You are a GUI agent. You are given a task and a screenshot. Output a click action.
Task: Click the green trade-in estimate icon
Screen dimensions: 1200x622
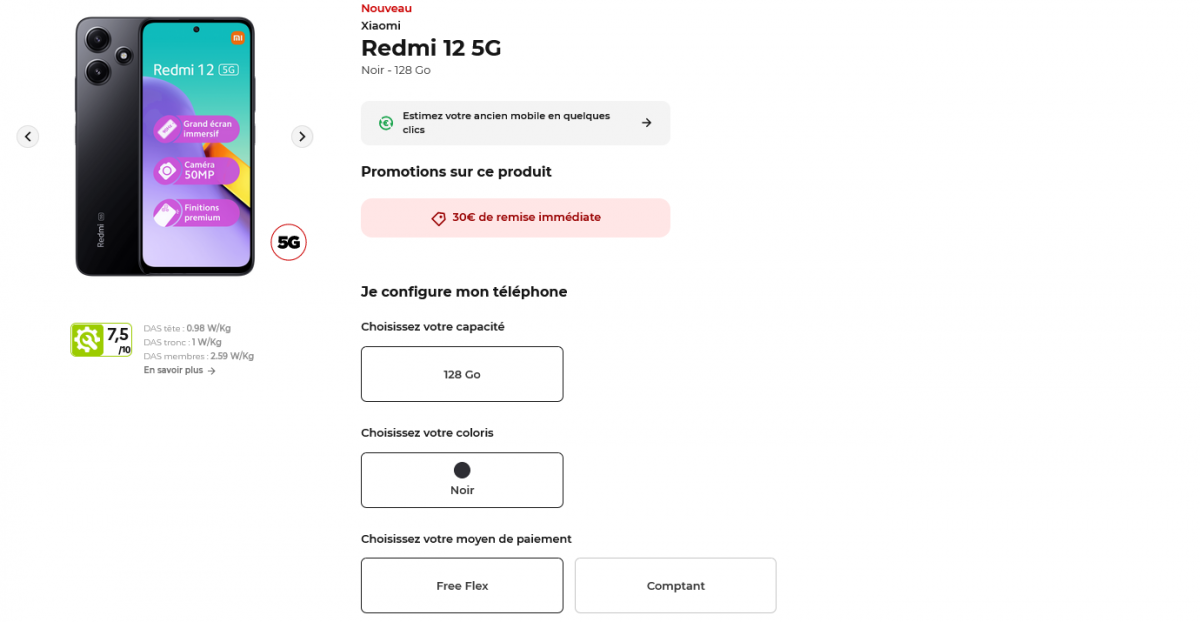pyautogui.click(x=386, y=123)
